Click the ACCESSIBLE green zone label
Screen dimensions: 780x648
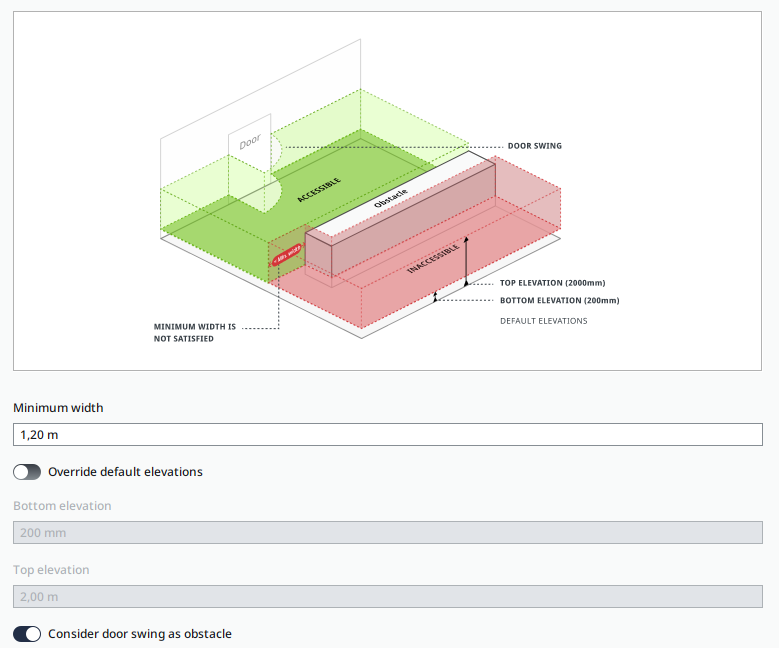[x=319, y=190]
